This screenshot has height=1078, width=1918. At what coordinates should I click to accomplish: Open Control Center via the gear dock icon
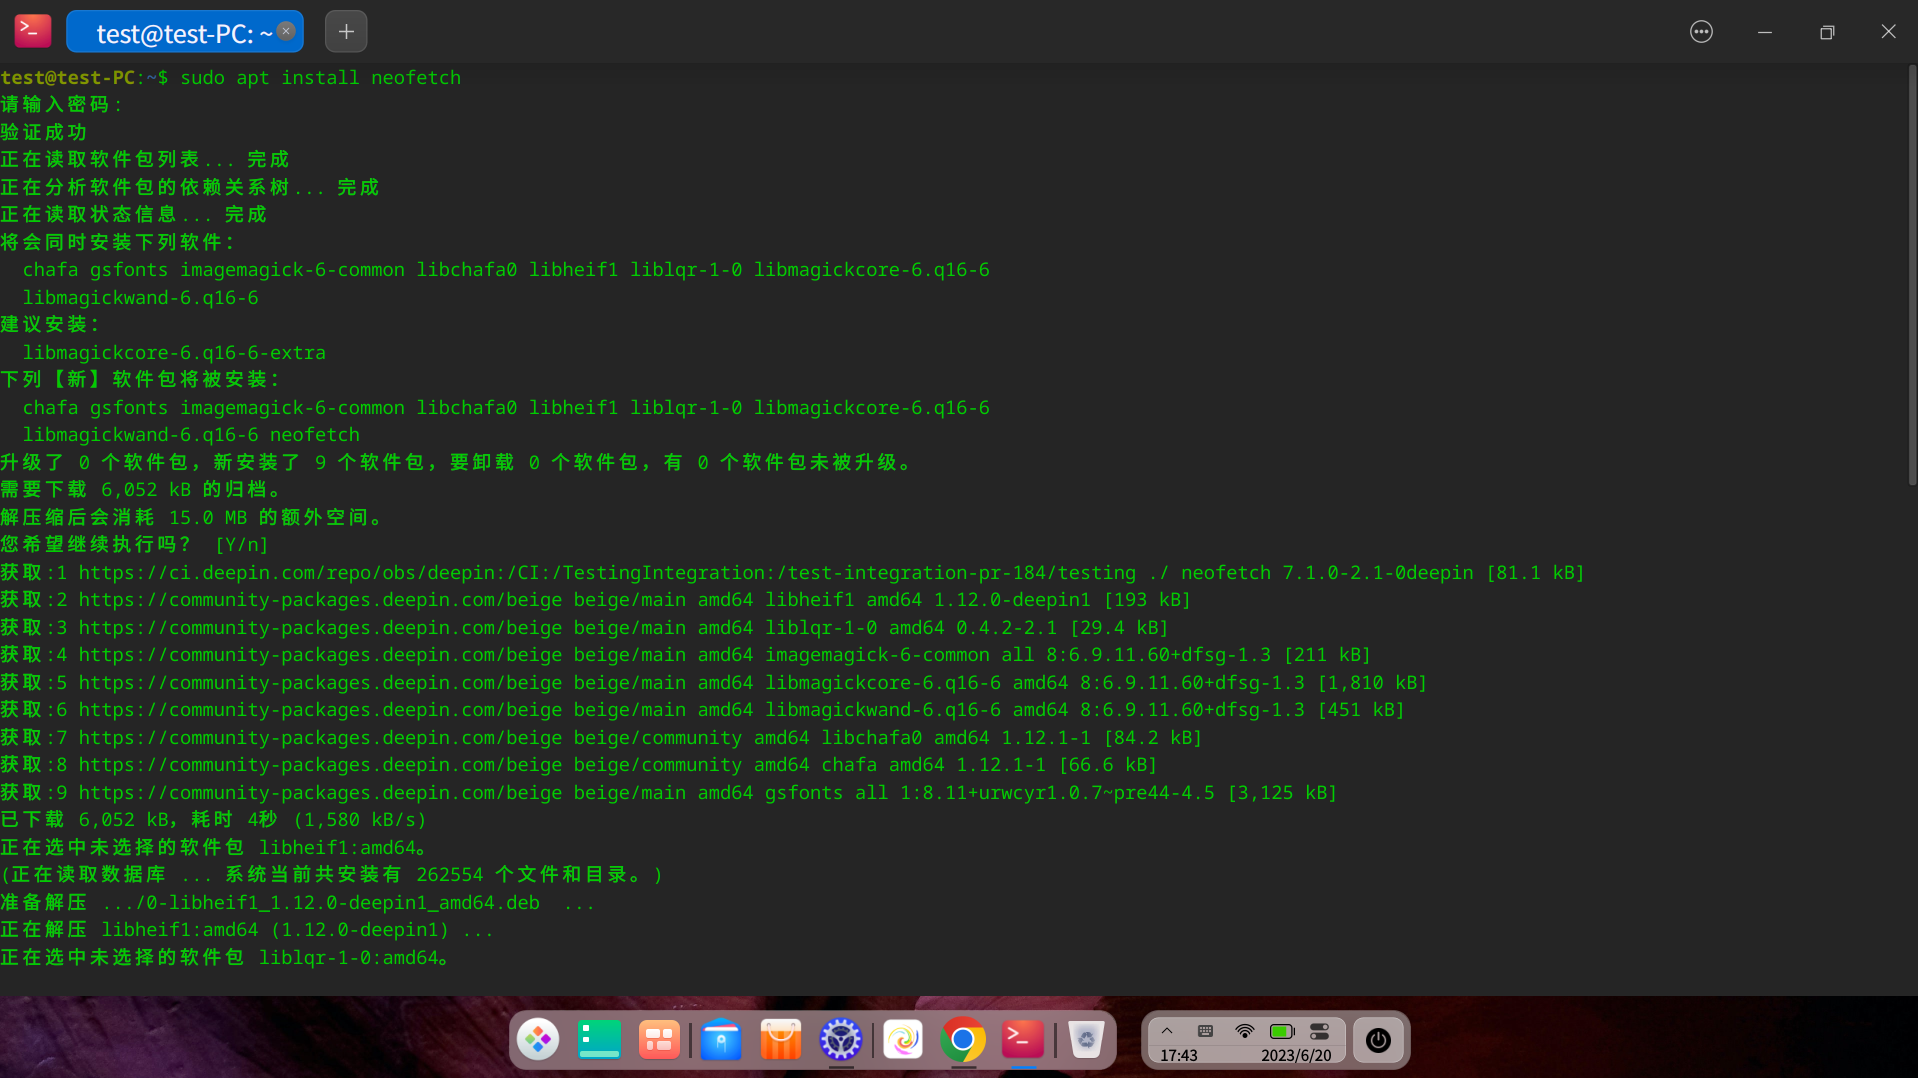(840, 1040)
